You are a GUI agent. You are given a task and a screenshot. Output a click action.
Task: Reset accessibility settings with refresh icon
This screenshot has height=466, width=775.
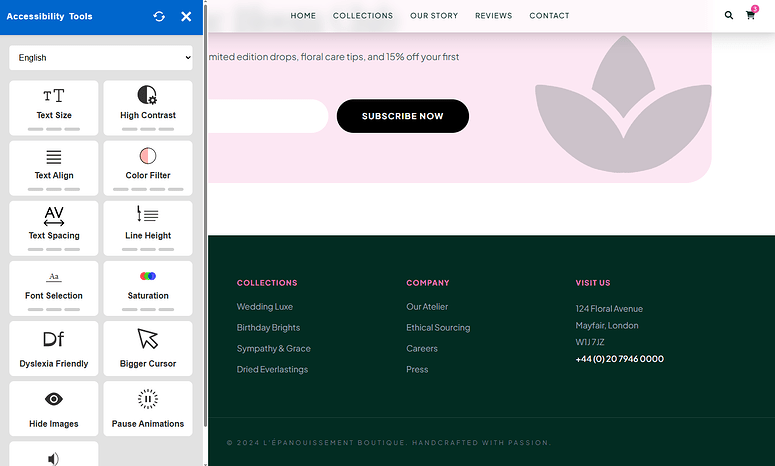pos(160,17)
